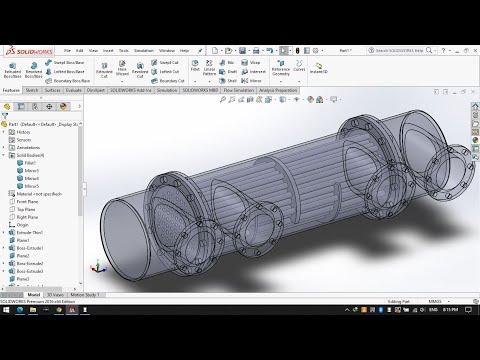Open the Insert menu

(x=108, y=51)
